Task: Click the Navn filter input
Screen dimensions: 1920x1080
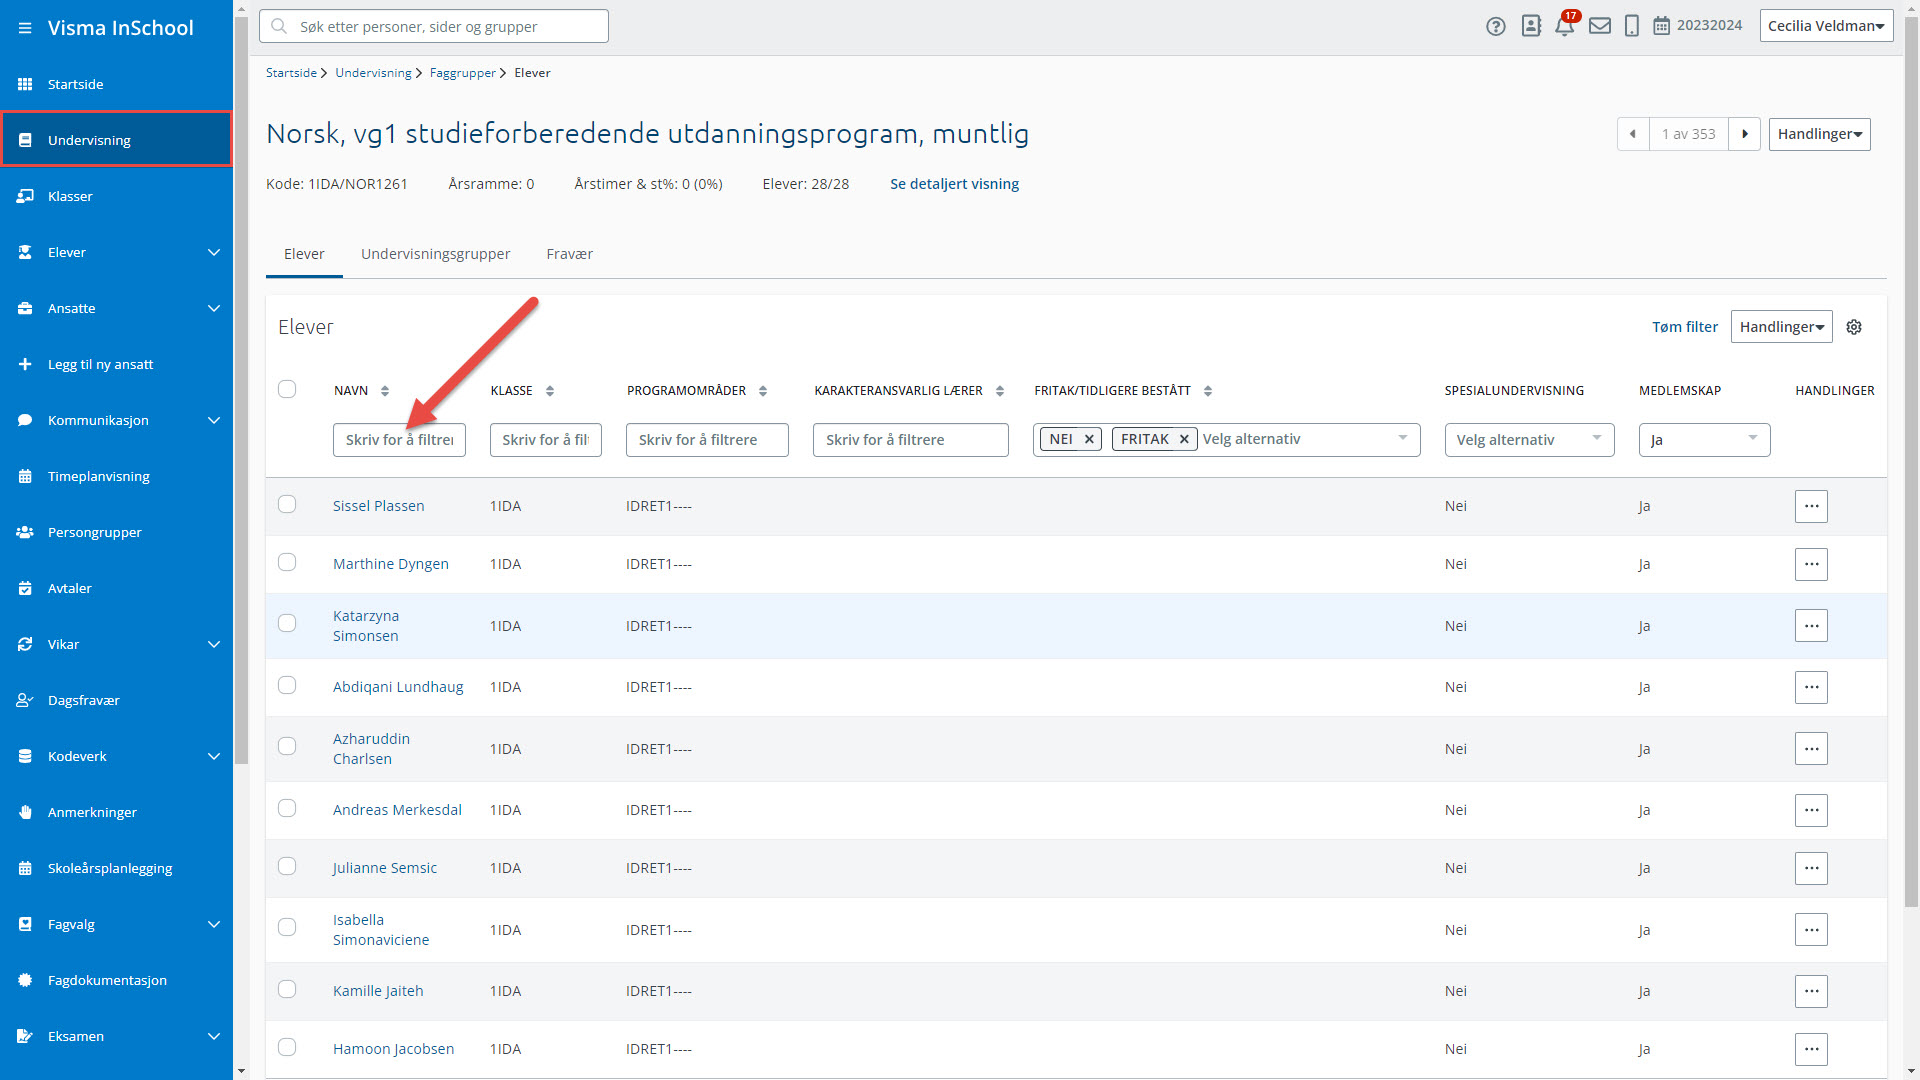Action: pyautogui.click(x=399, y=440)
